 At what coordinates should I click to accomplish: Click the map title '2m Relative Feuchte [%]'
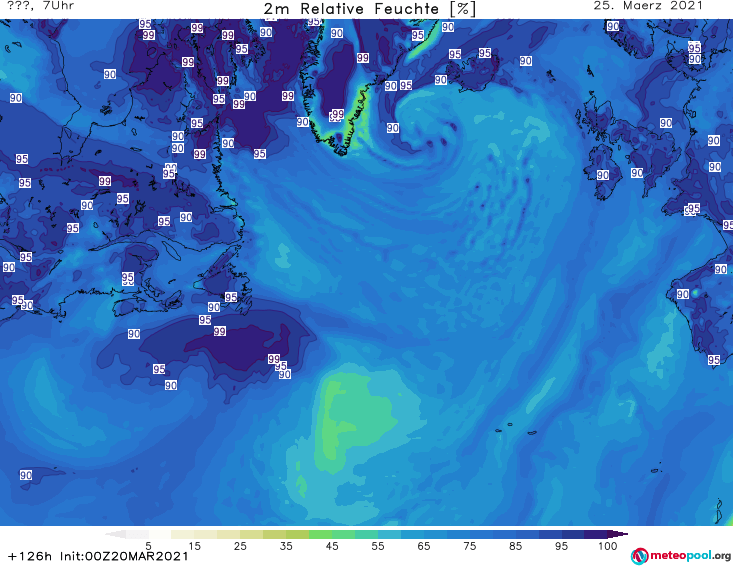click(369, 8)
